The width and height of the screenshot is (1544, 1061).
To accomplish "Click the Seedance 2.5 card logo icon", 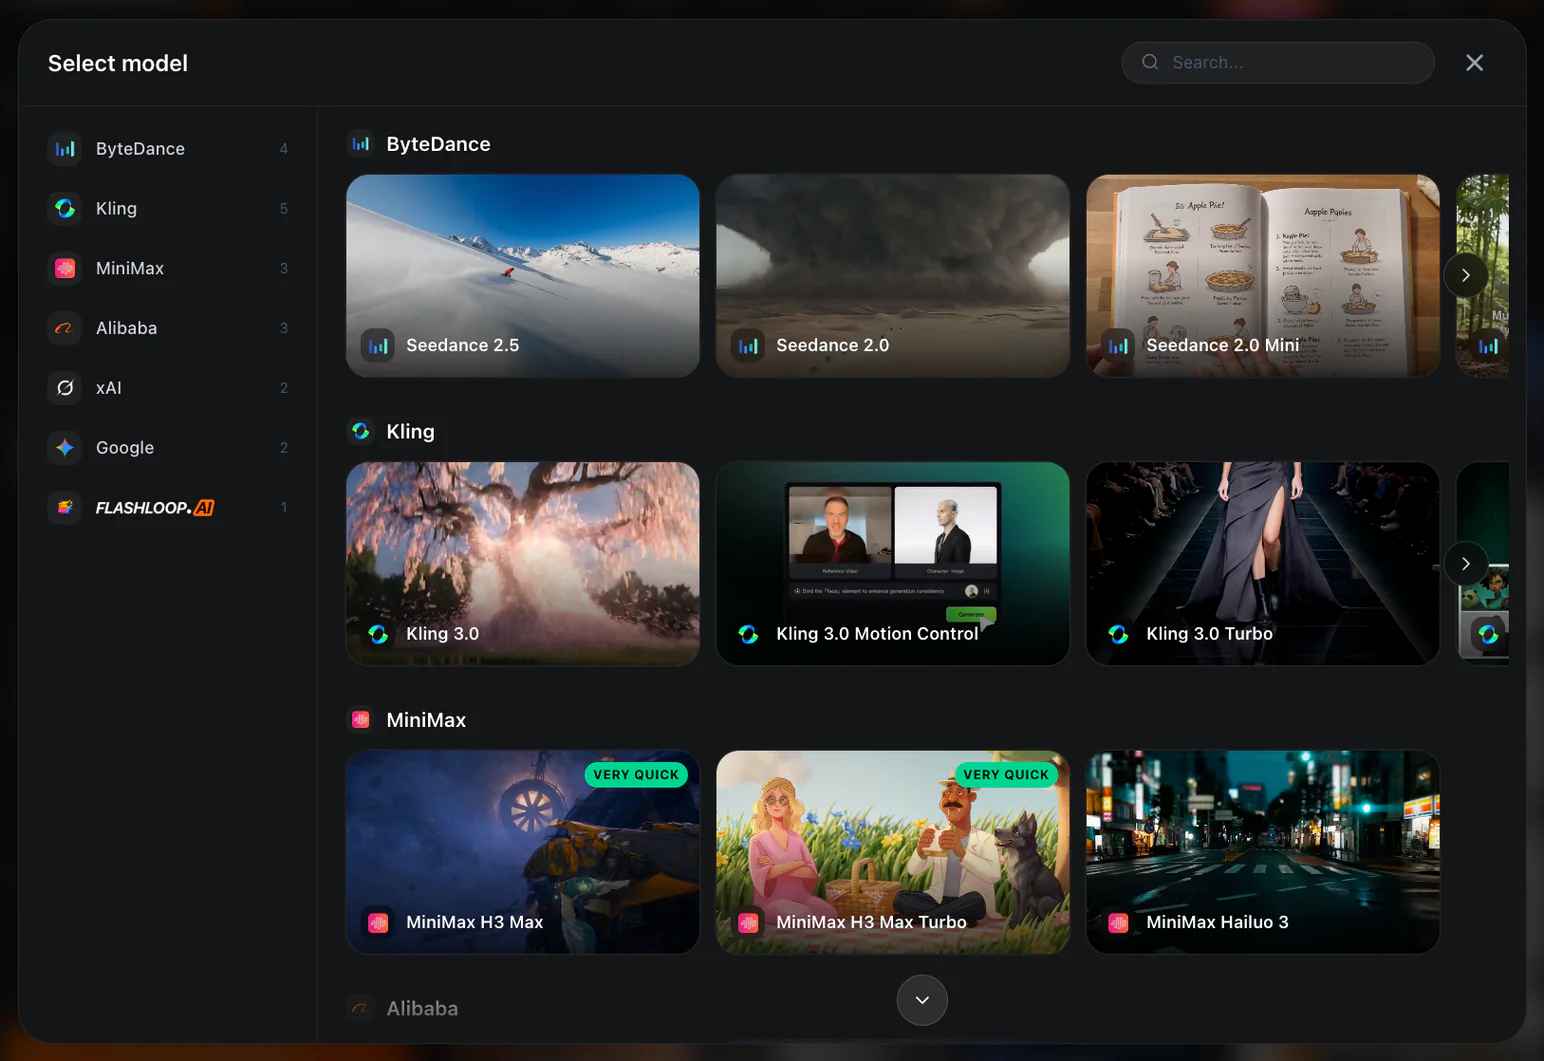I will coord(378,346).
